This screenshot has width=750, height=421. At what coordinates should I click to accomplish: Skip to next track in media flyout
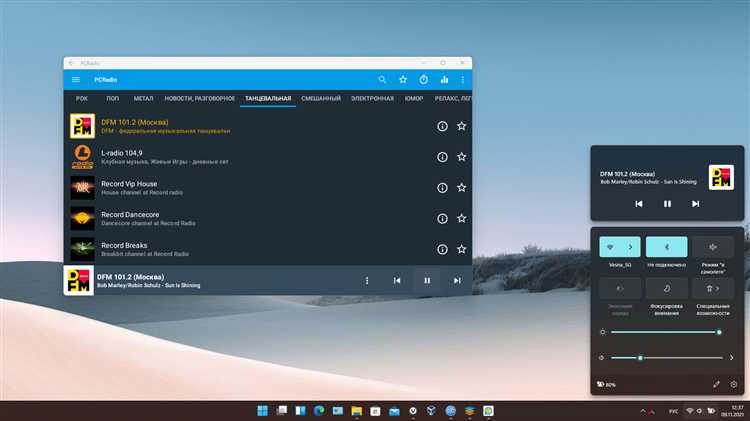coord(695,204)
